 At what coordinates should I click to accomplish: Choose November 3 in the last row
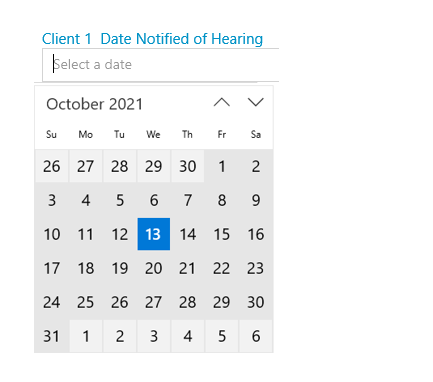pyautogui.click(x=154, y=336)
